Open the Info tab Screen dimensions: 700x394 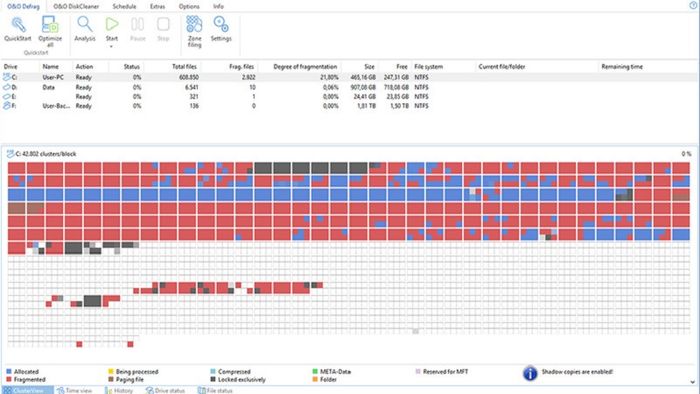(218, 6)
